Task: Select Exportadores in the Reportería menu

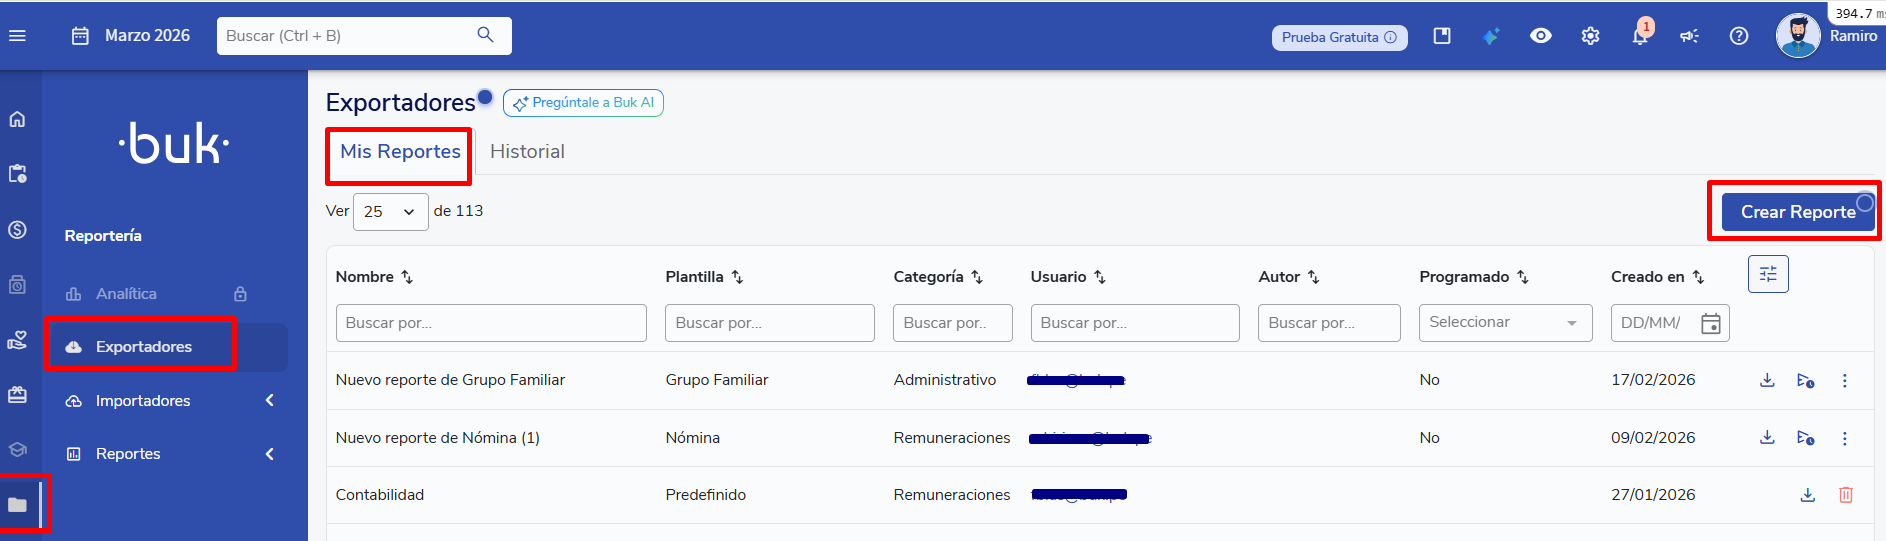Action: click(143, 347)
